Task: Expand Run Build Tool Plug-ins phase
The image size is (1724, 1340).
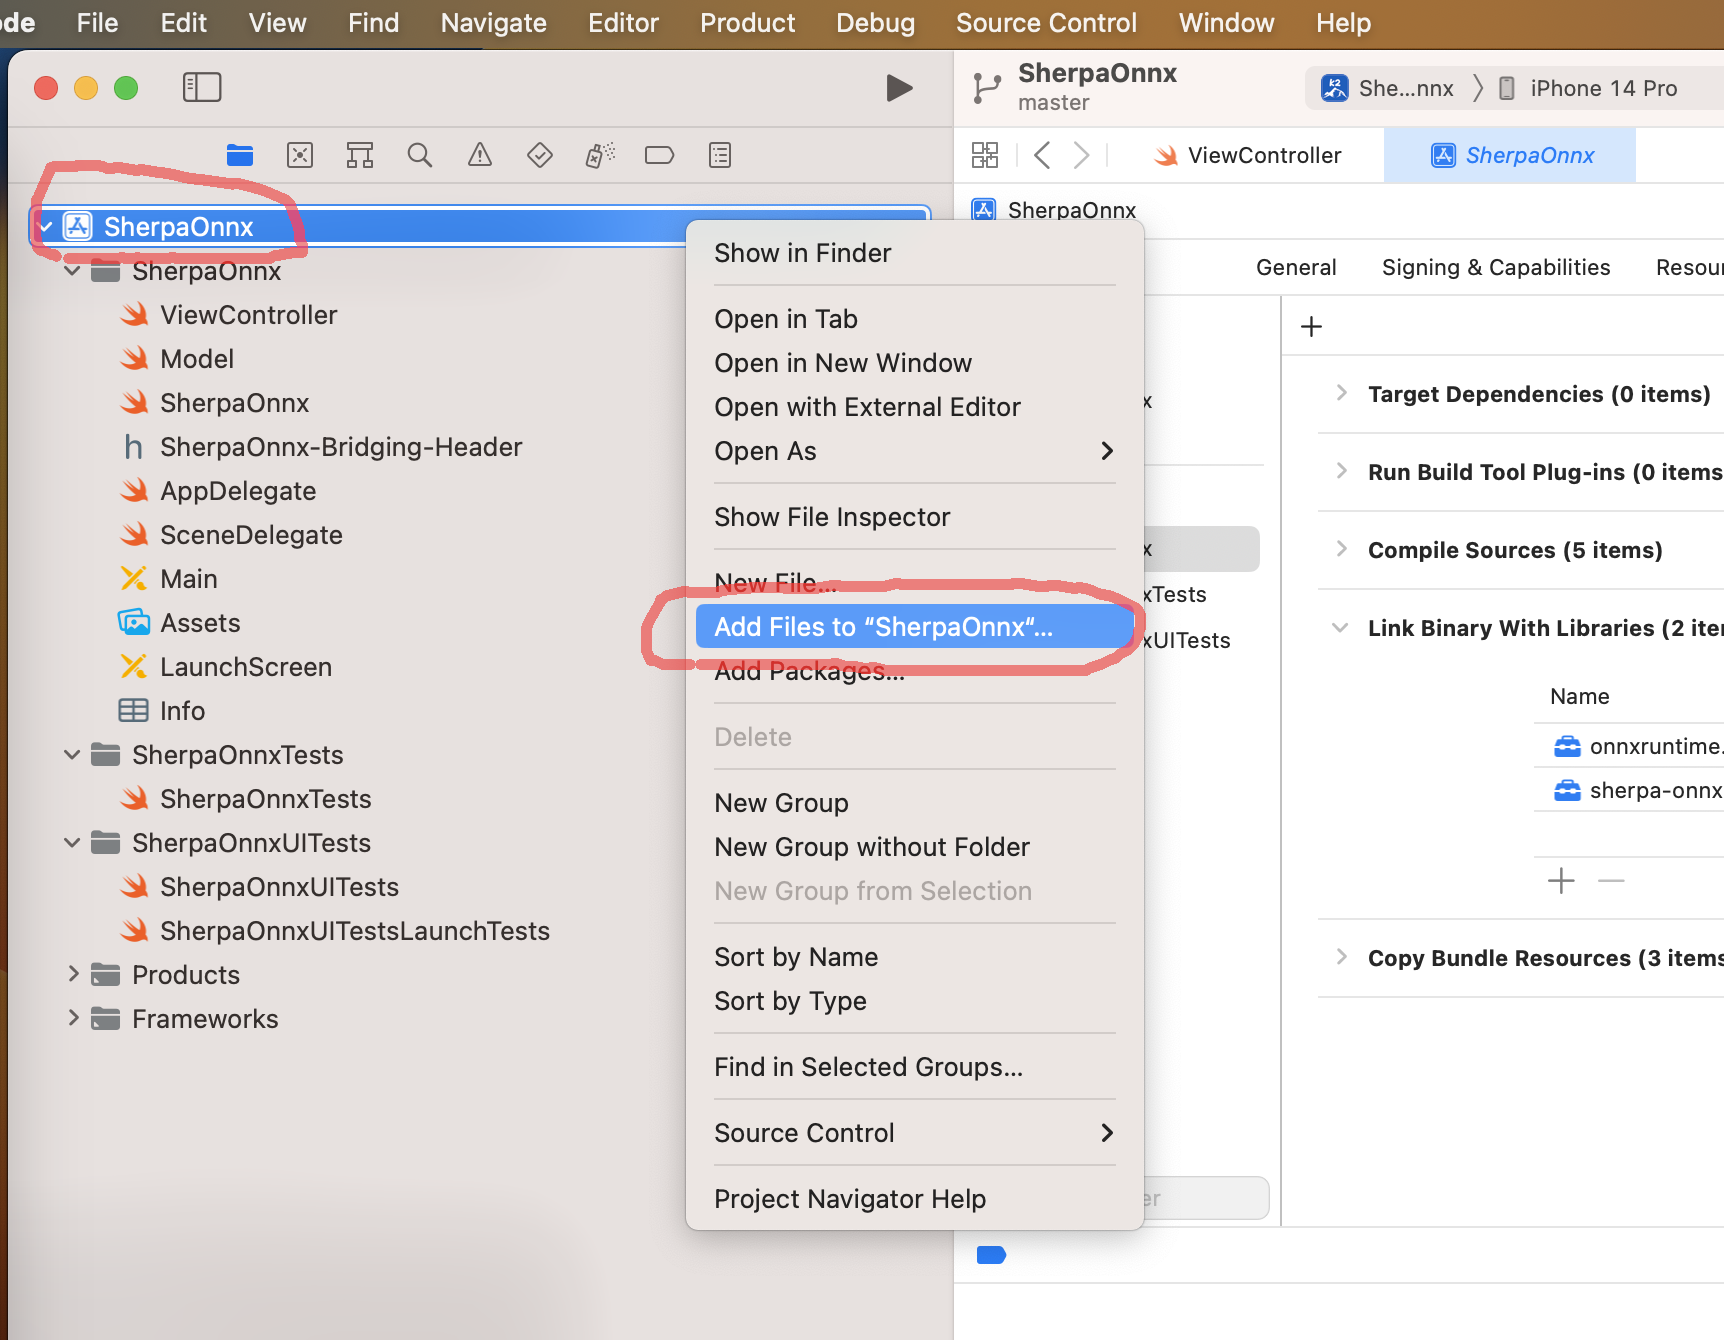Action: [x=1342, y=471]
